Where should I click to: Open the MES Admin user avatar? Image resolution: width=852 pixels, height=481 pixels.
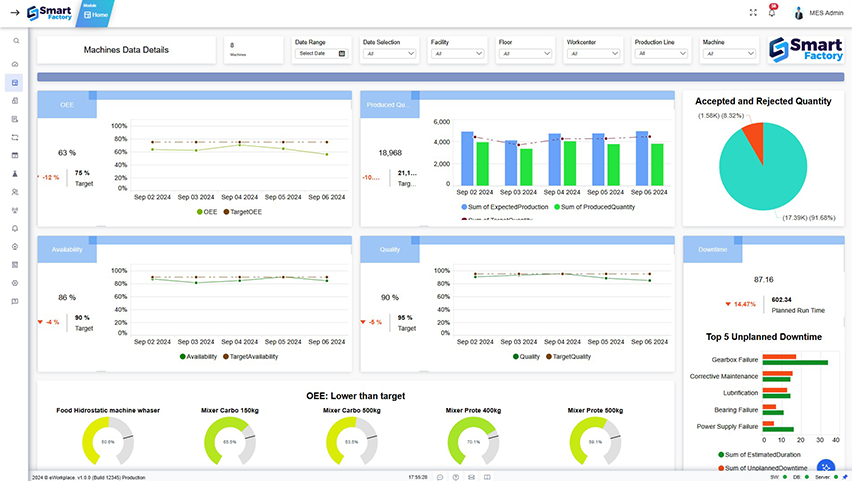coord(798,13)
